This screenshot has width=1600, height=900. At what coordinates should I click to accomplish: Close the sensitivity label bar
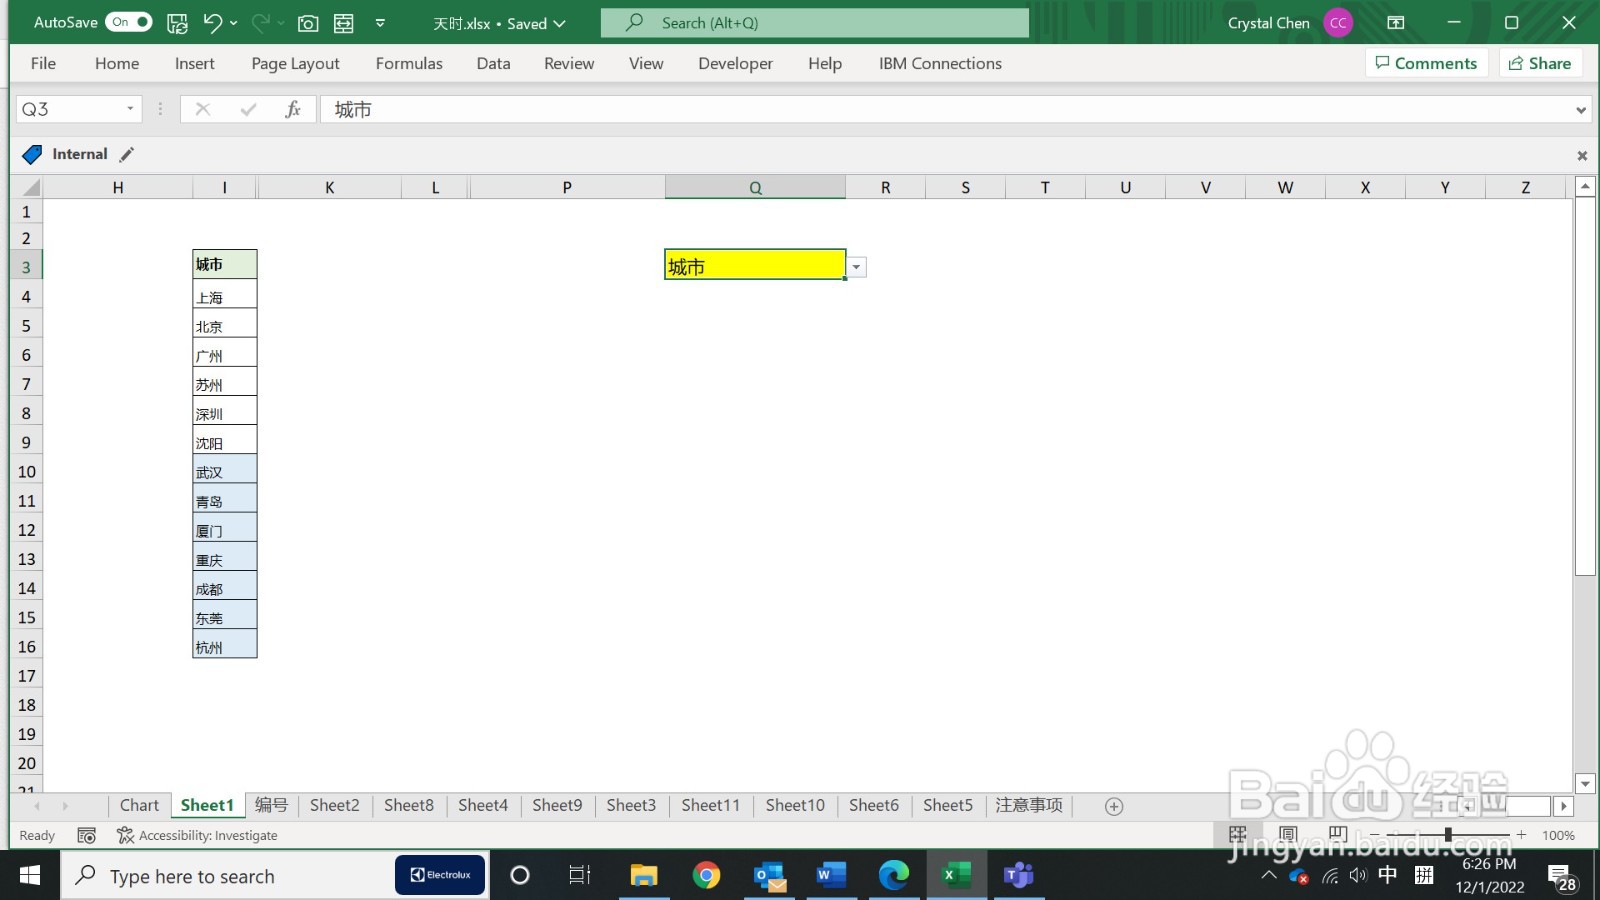(1582, 155)
